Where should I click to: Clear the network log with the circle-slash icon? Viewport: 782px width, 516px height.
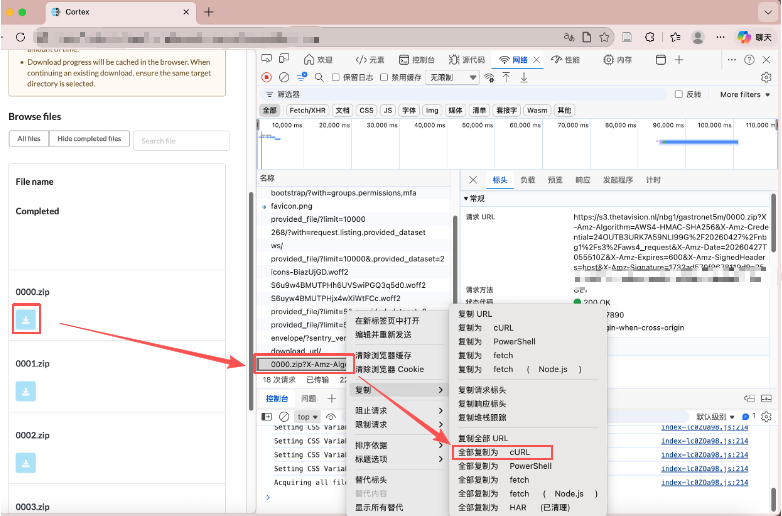click(284, 77)
